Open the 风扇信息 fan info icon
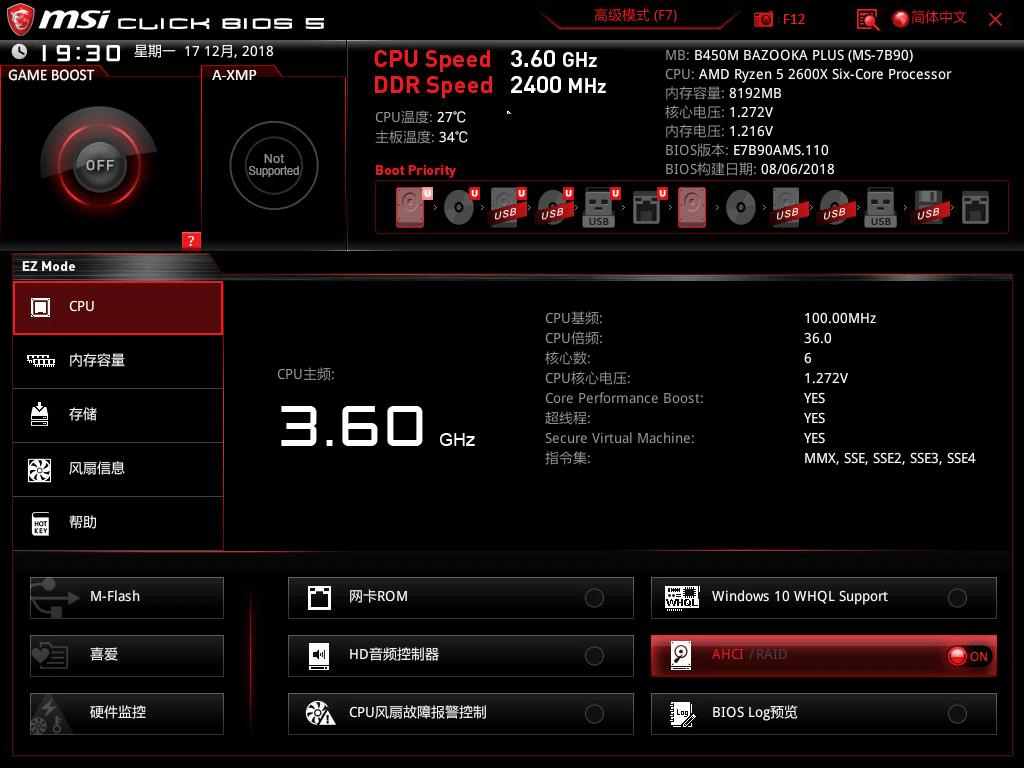Viewport: 1024px width, 768px height. 41,469
